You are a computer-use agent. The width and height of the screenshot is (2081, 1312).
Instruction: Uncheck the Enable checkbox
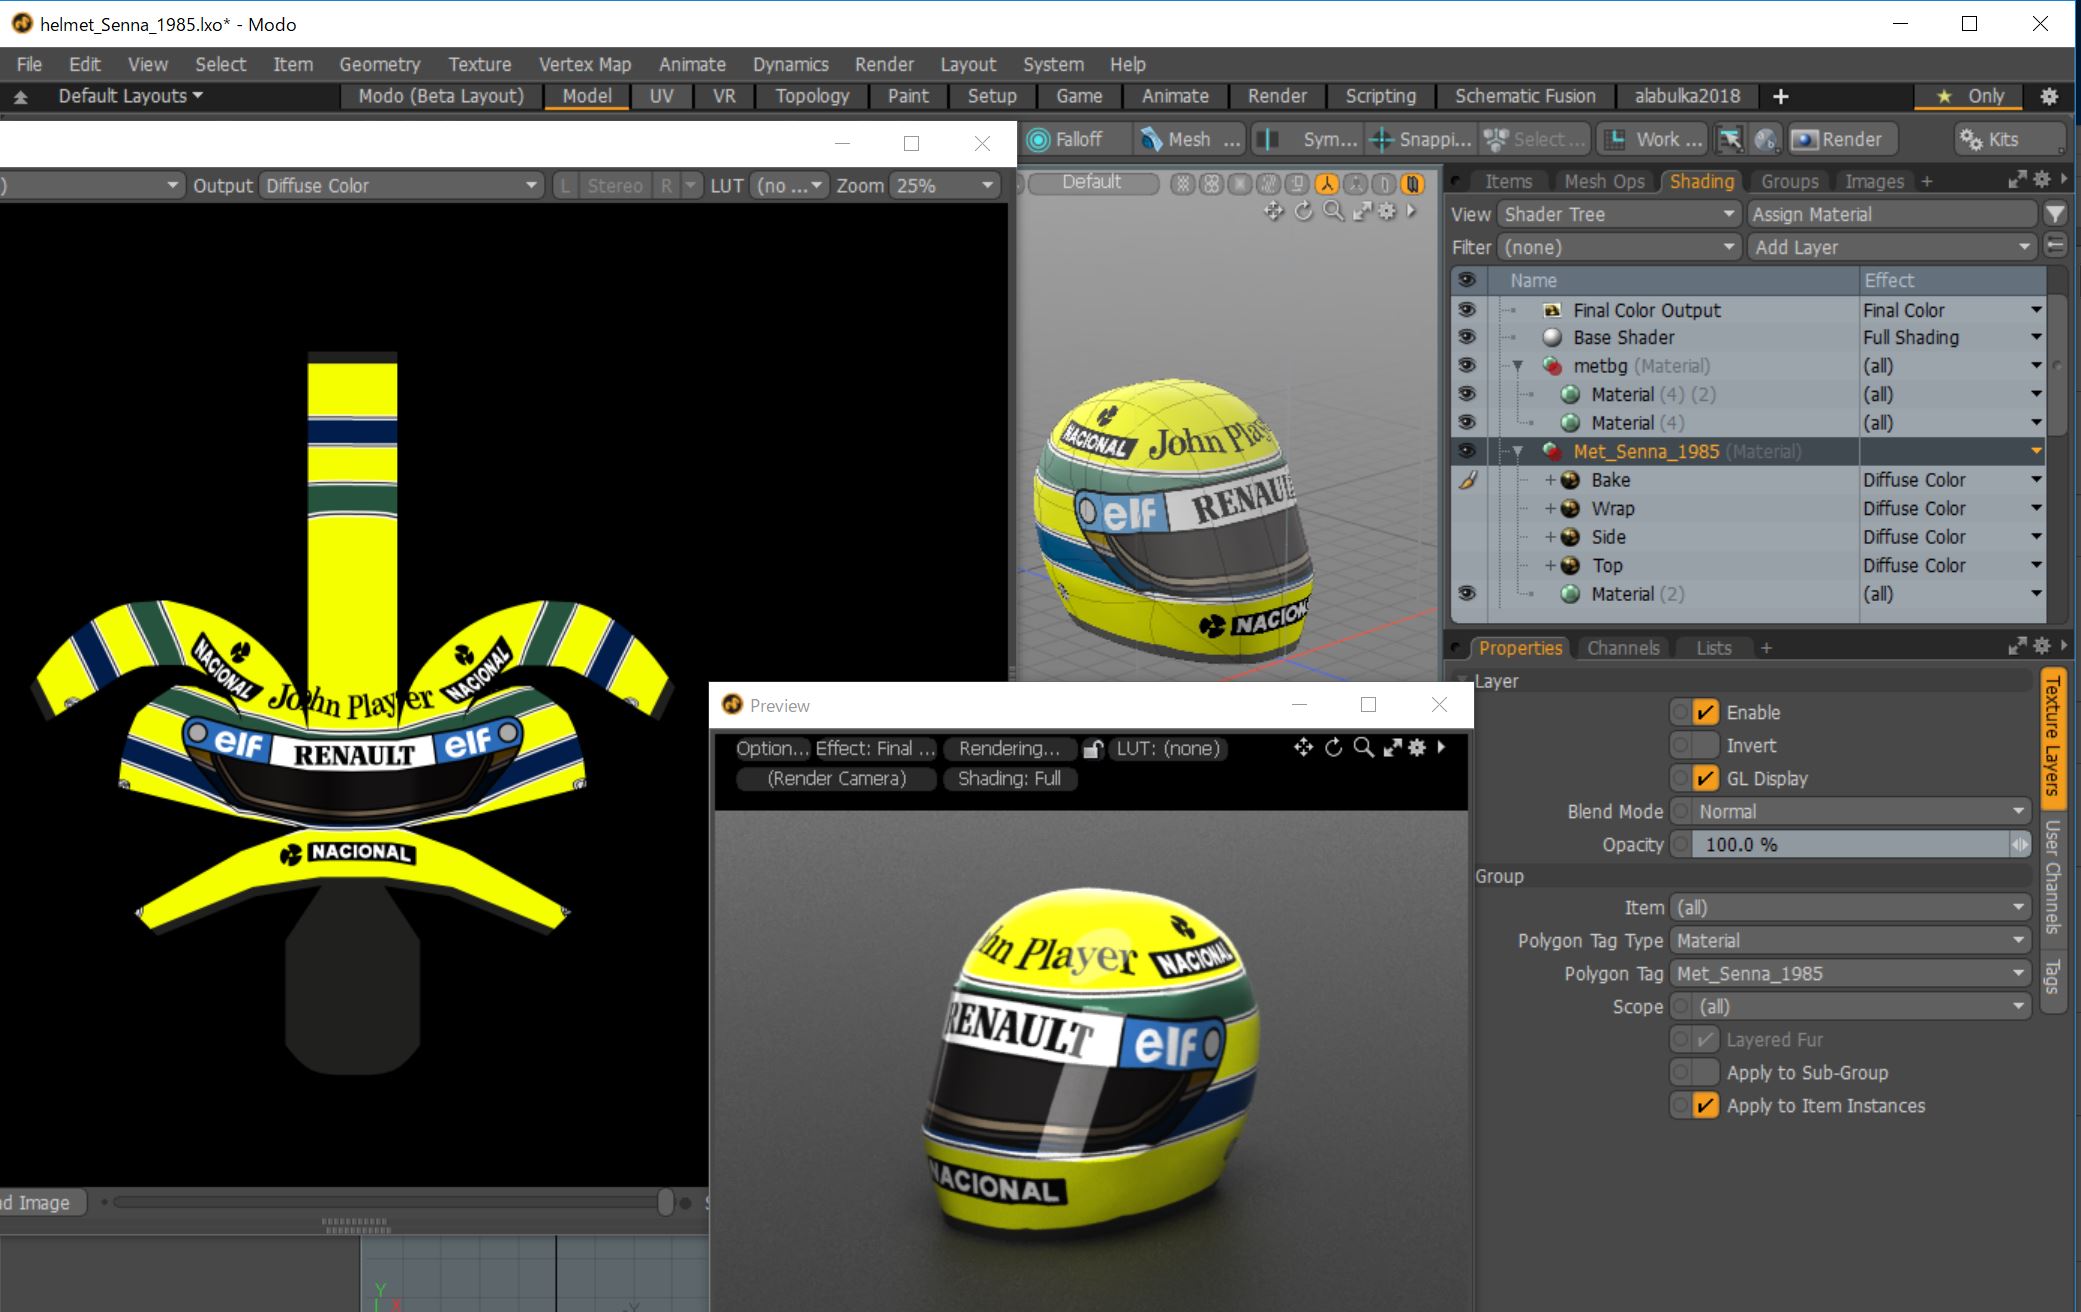[x=1705, y=712]
